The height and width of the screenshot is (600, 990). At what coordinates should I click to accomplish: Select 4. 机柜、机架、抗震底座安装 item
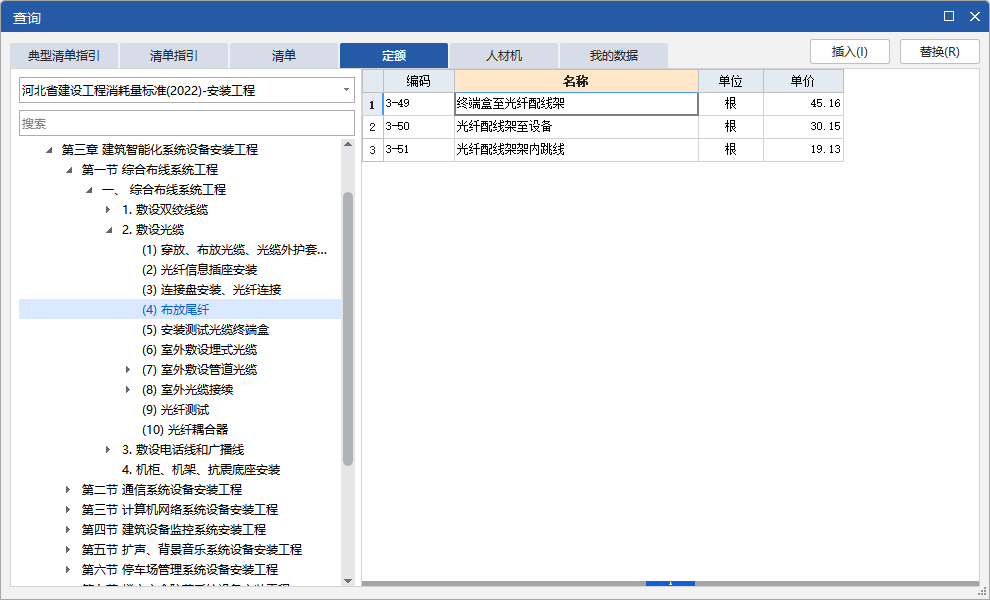tap(201, 470)
